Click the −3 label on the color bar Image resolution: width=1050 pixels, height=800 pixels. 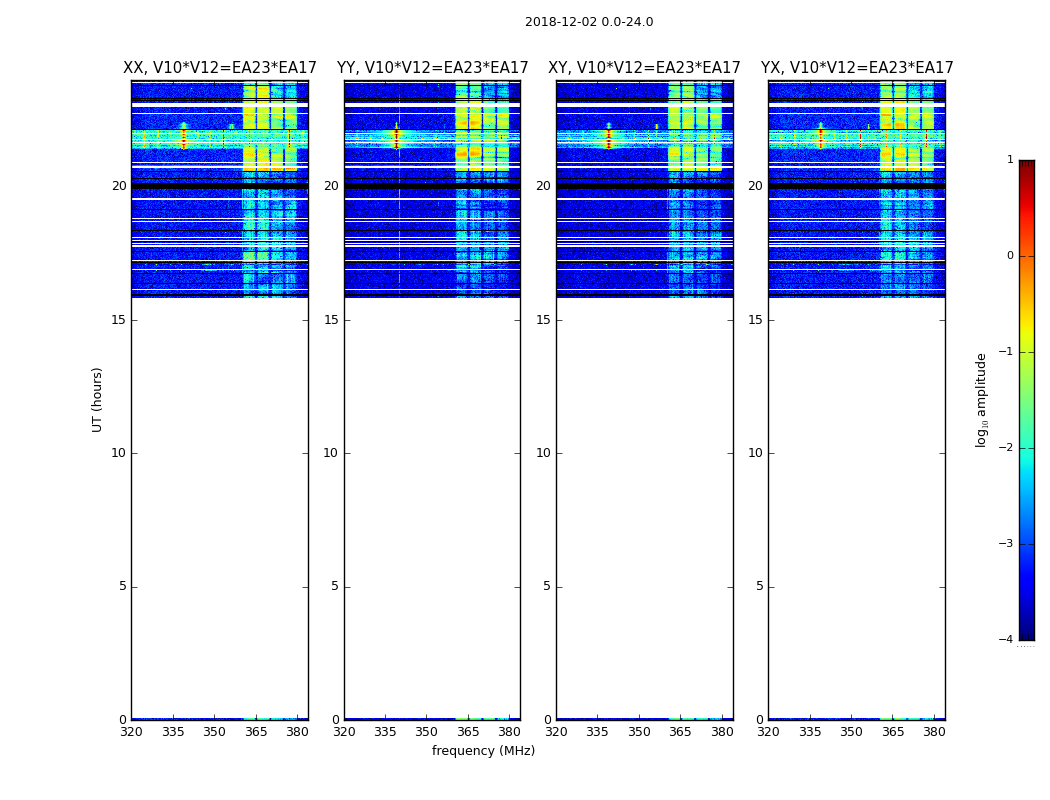[x=1008, y=544]
